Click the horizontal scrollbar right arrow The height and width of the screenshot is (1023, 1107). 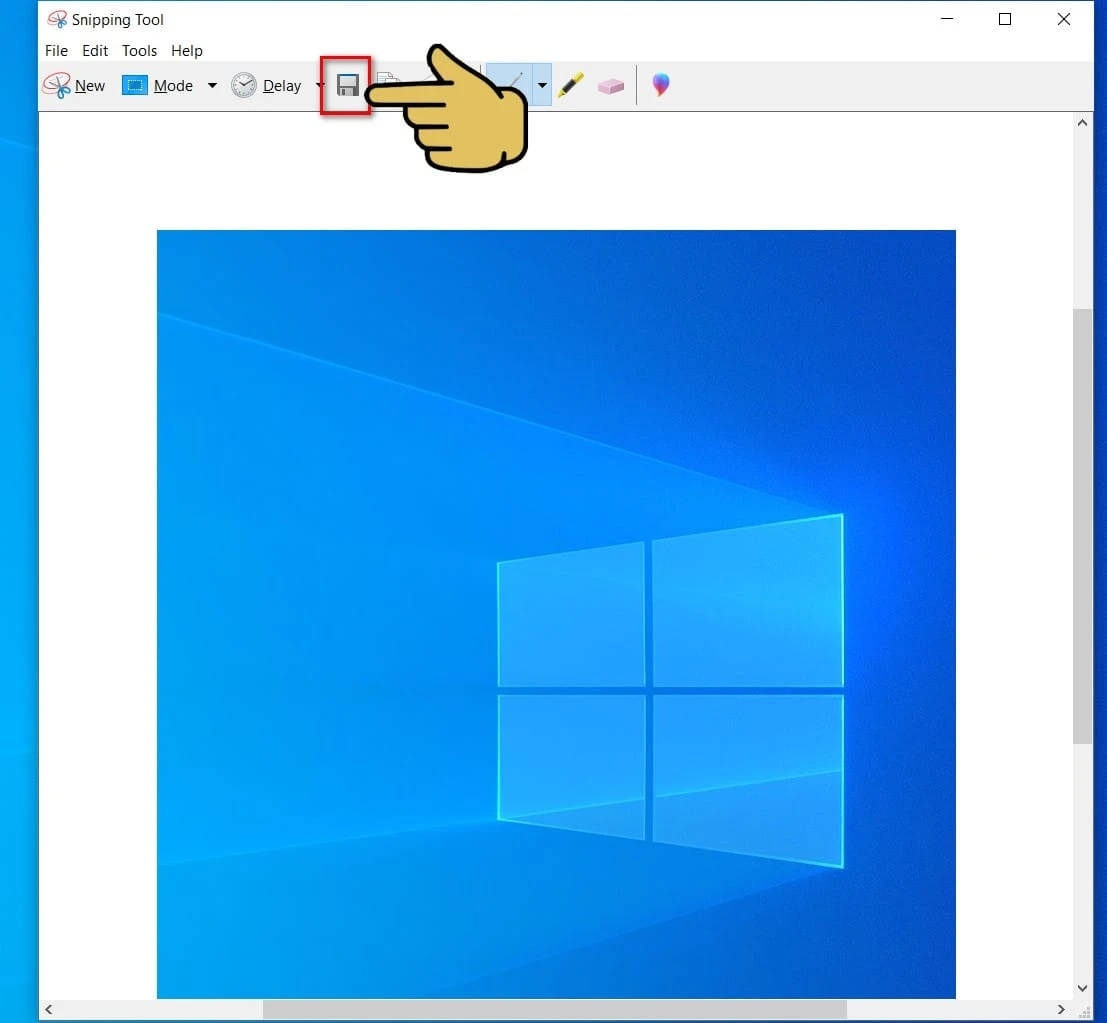(1061, 1010)
